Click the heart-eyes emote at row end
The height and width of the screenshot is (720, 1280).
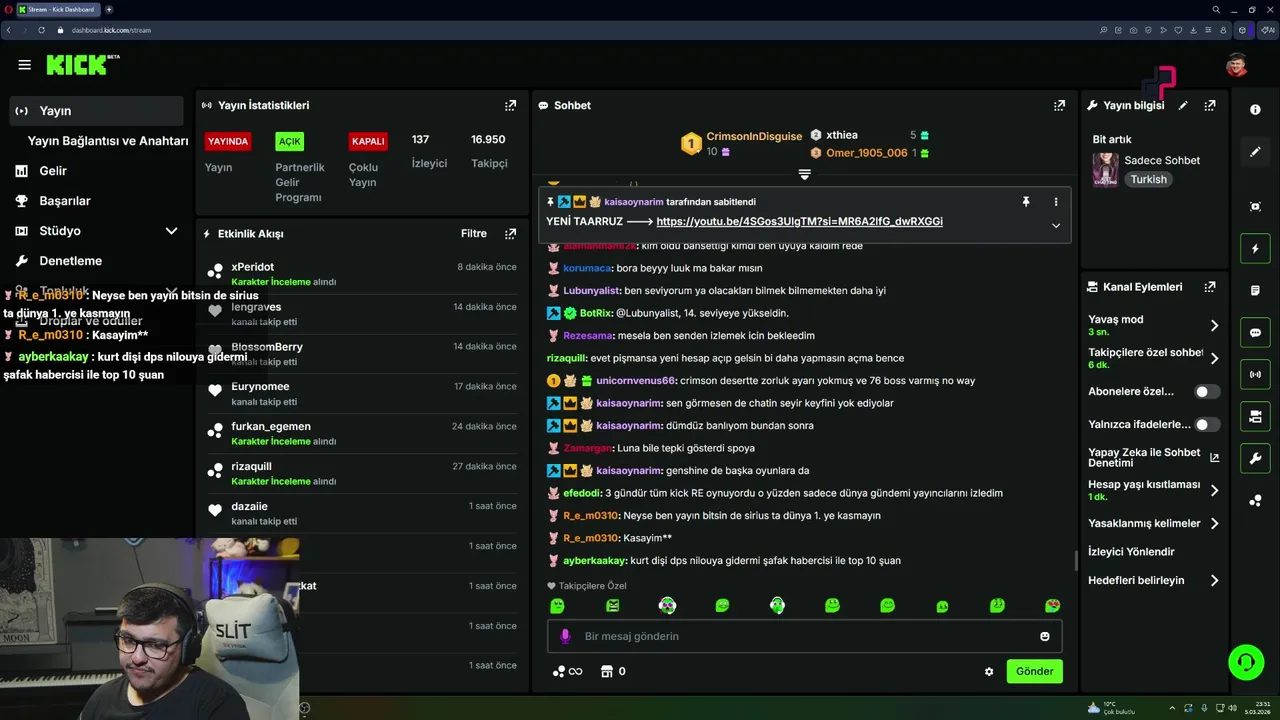click(x=1052, y=605)
